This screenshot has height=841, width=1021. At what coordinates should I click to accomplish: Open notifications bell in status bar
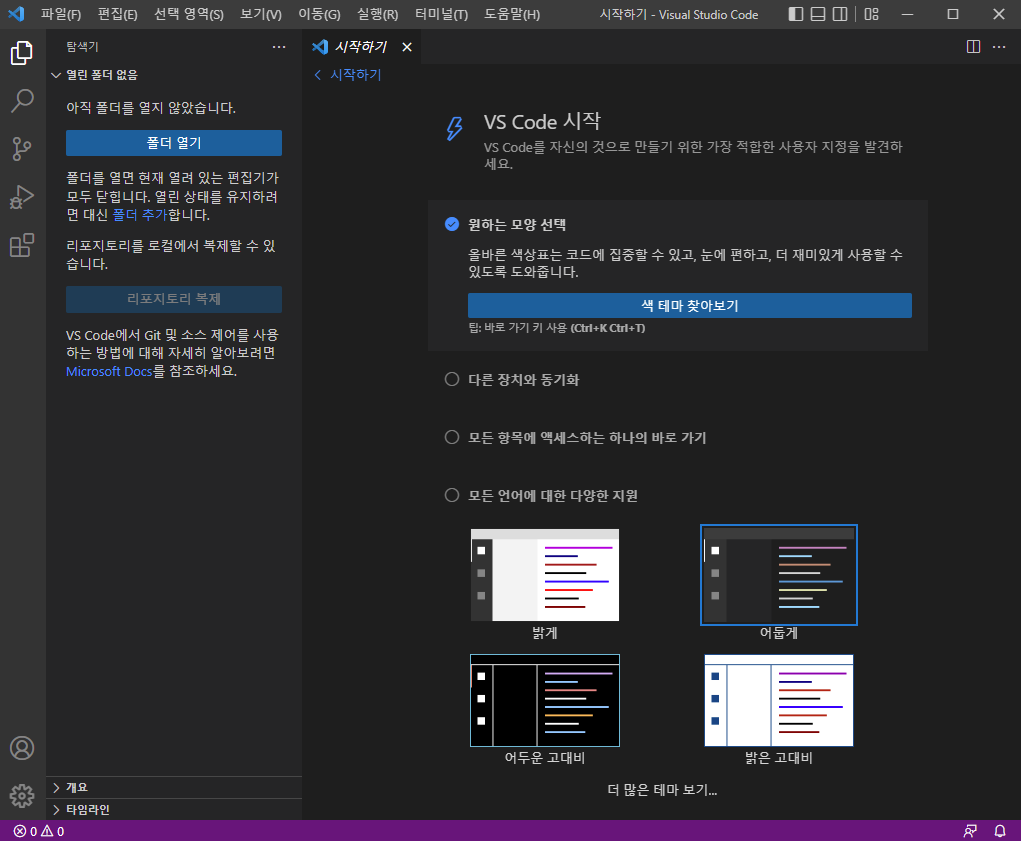[1000, 831]
